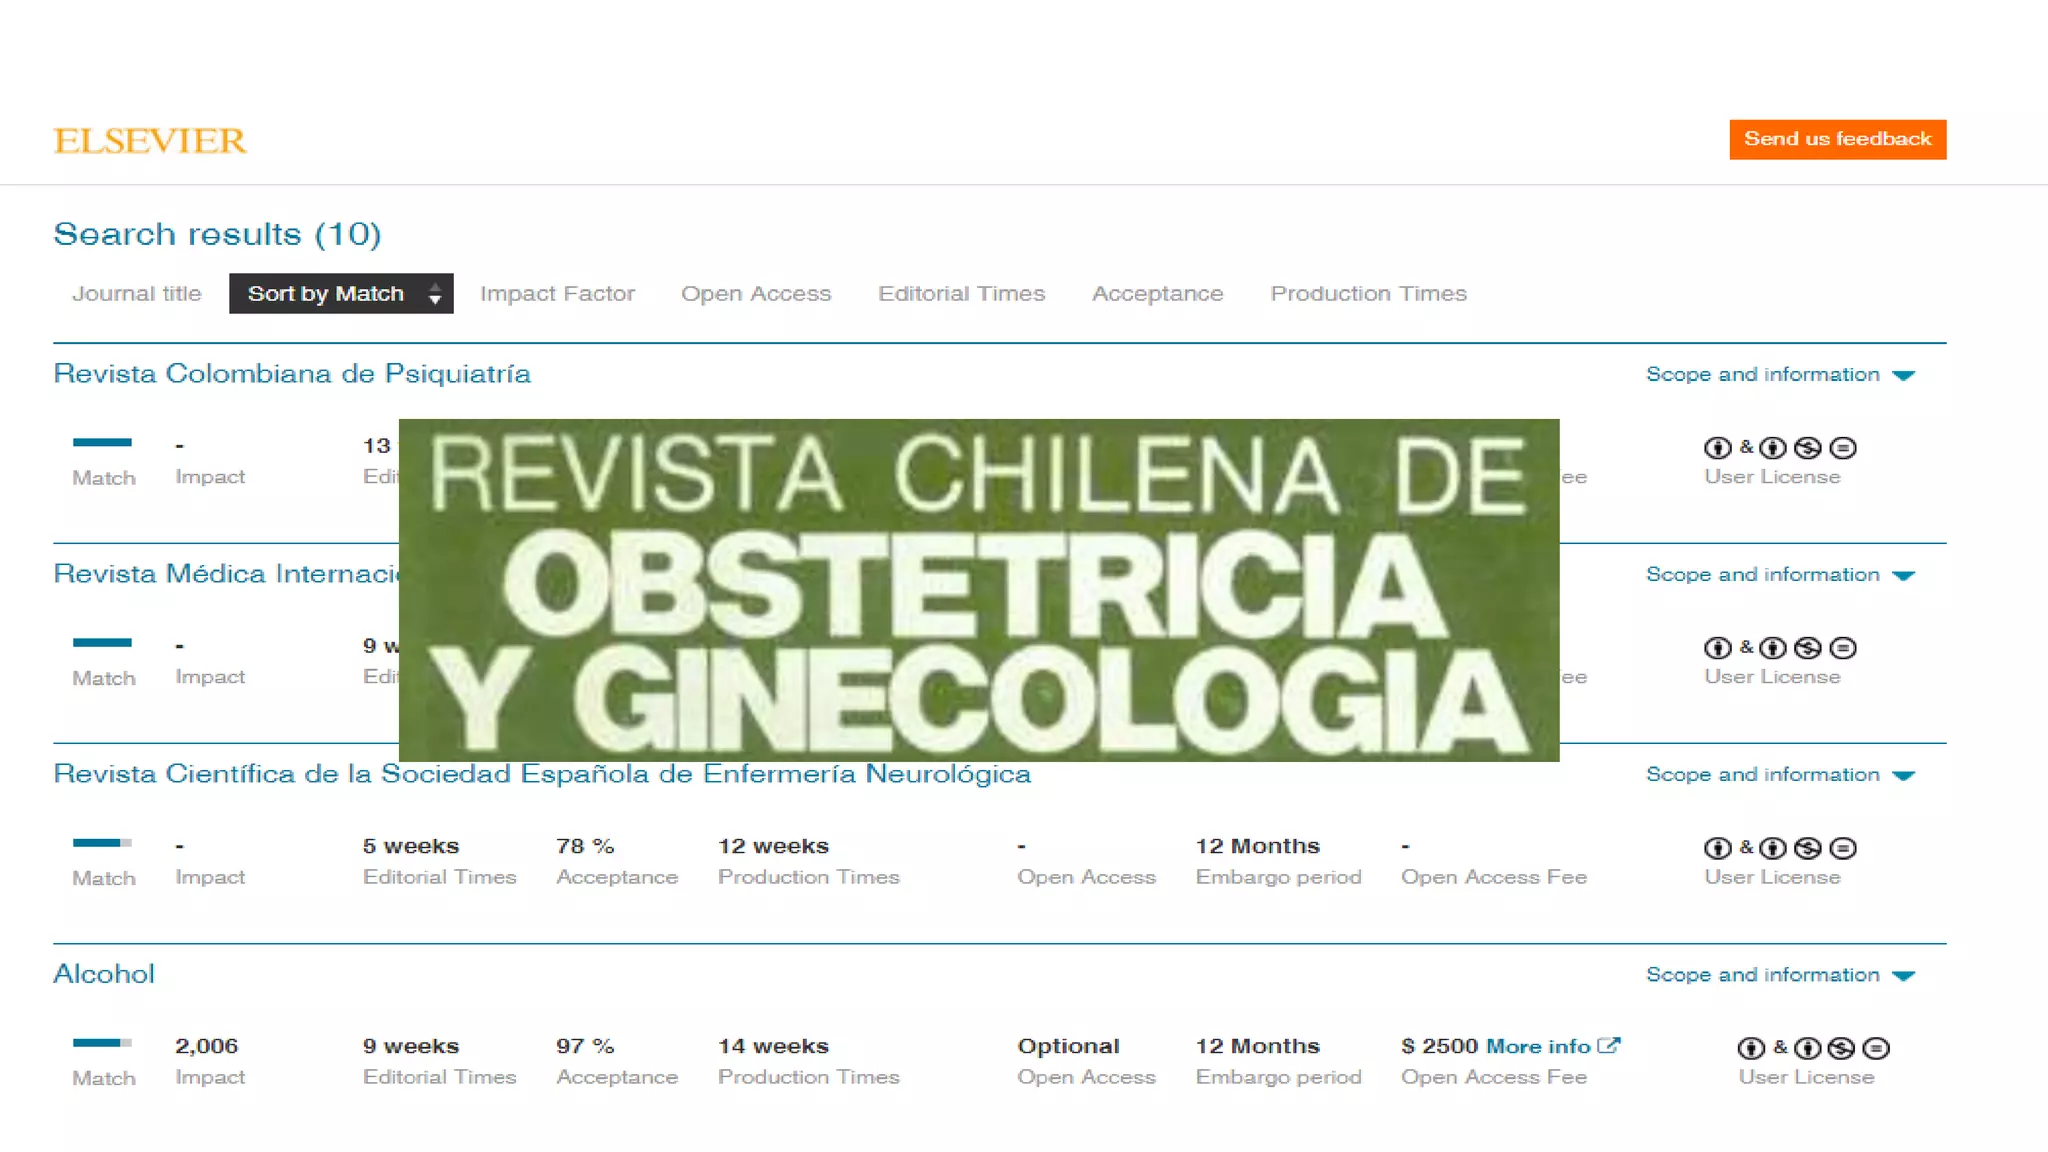Click external link icon beside More info
Image resolution: width=2048 pixels, height=1152 pixels.
click(x=1608, y=1045)
